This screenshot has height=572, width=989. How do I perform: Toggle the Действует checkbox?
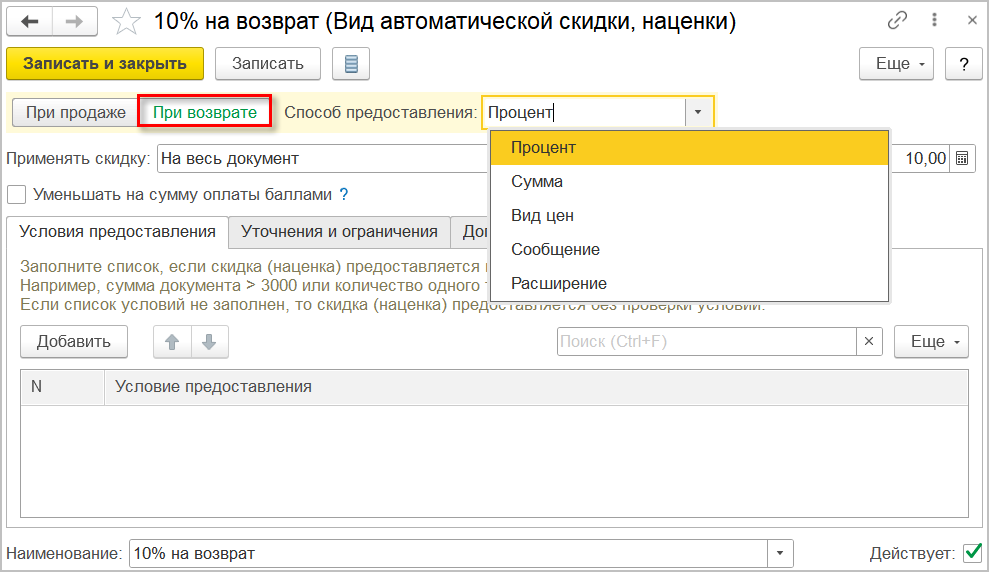(972, 552)
